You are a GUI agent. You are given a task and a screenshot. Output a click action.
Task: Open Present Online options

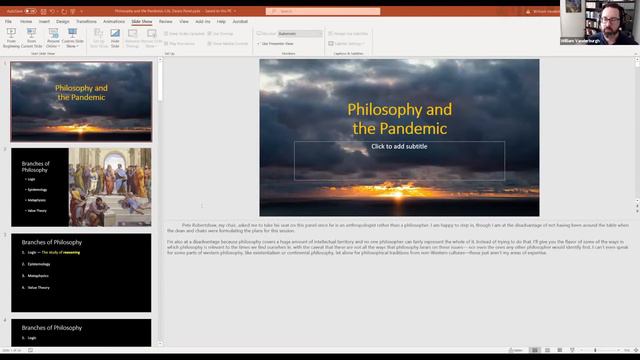[x=53, y=38]
